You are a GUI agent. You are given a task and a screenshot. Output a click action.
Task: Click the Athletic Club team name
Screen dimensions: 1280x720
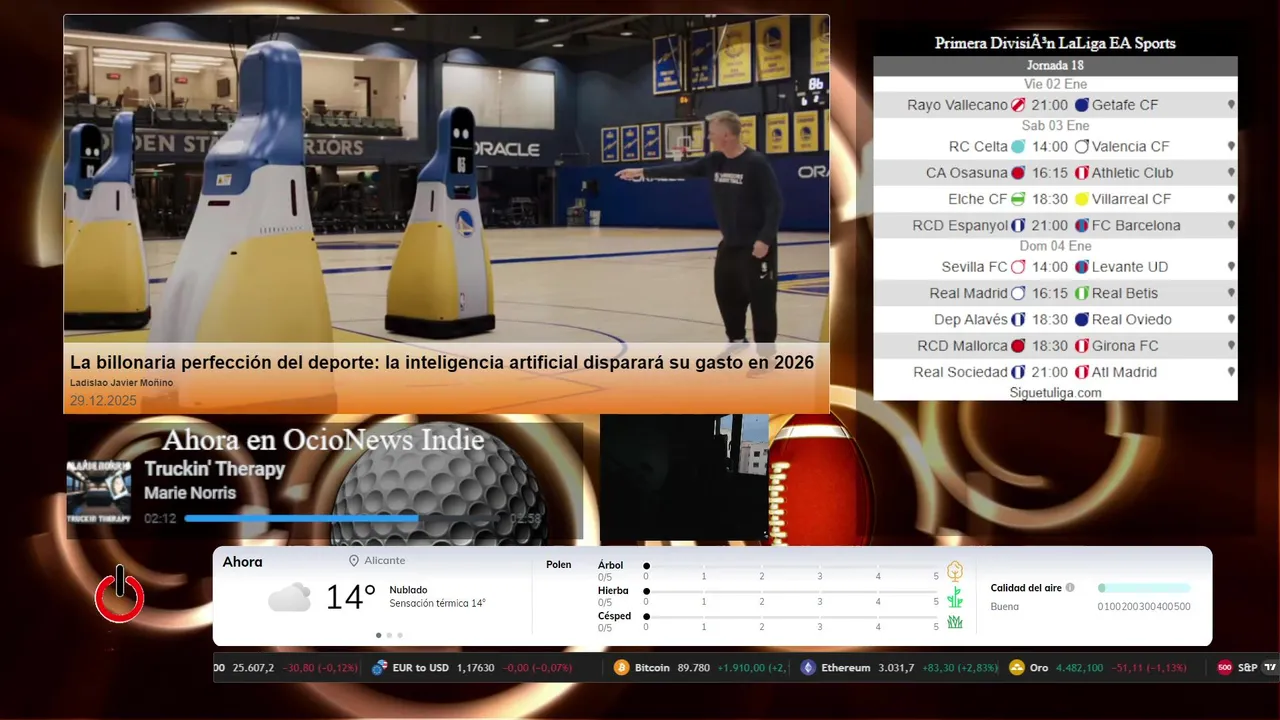[1133, 173]
